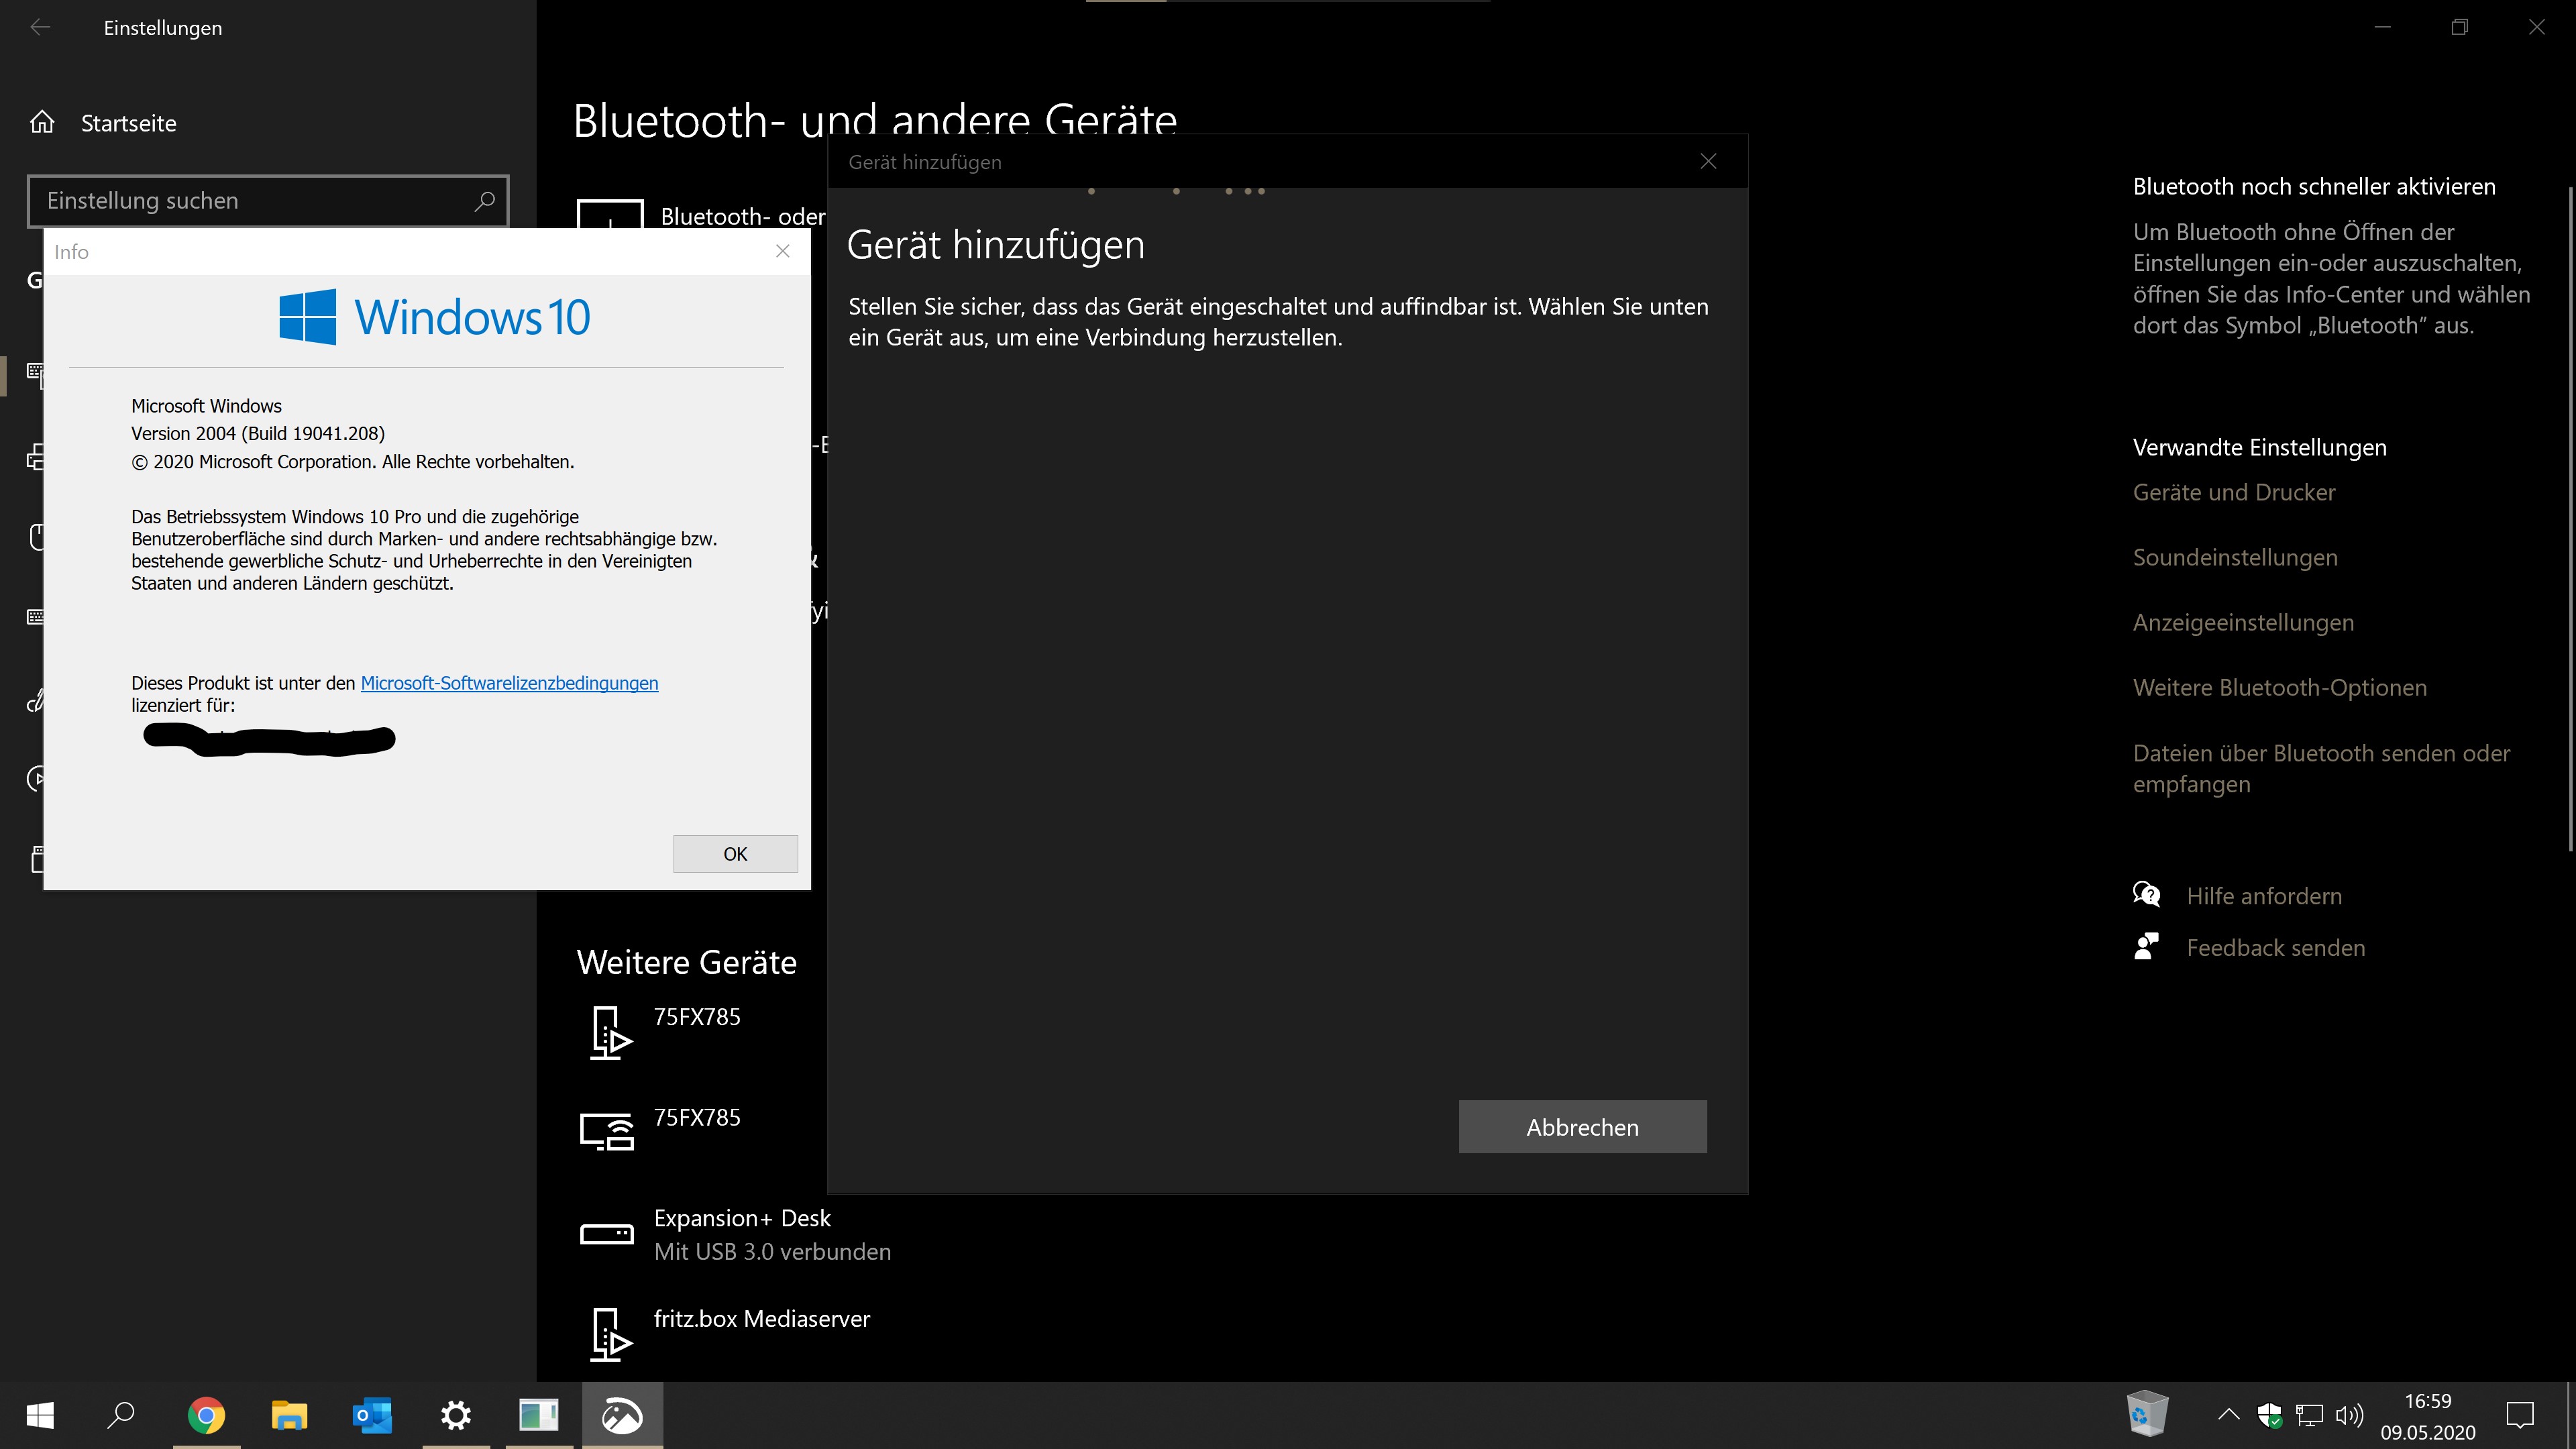This screenshot has width=2576, height=1449.
Task: Click the Windows Start button
Action: coord(40,1415)
